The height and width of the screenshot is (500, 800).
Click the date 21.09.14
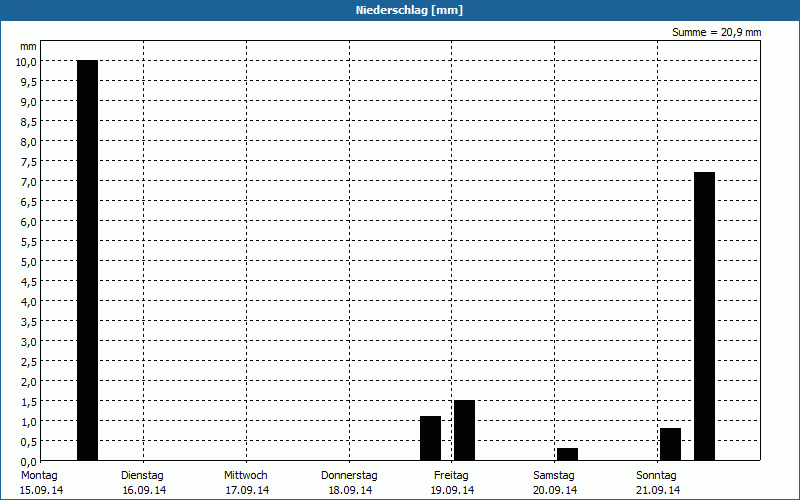[x=658, y=490]
